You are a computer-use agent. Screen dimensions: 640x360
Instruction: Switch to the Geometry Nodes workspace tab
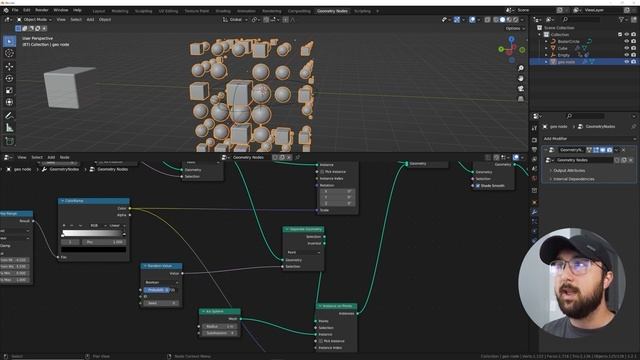pos(332,11)
